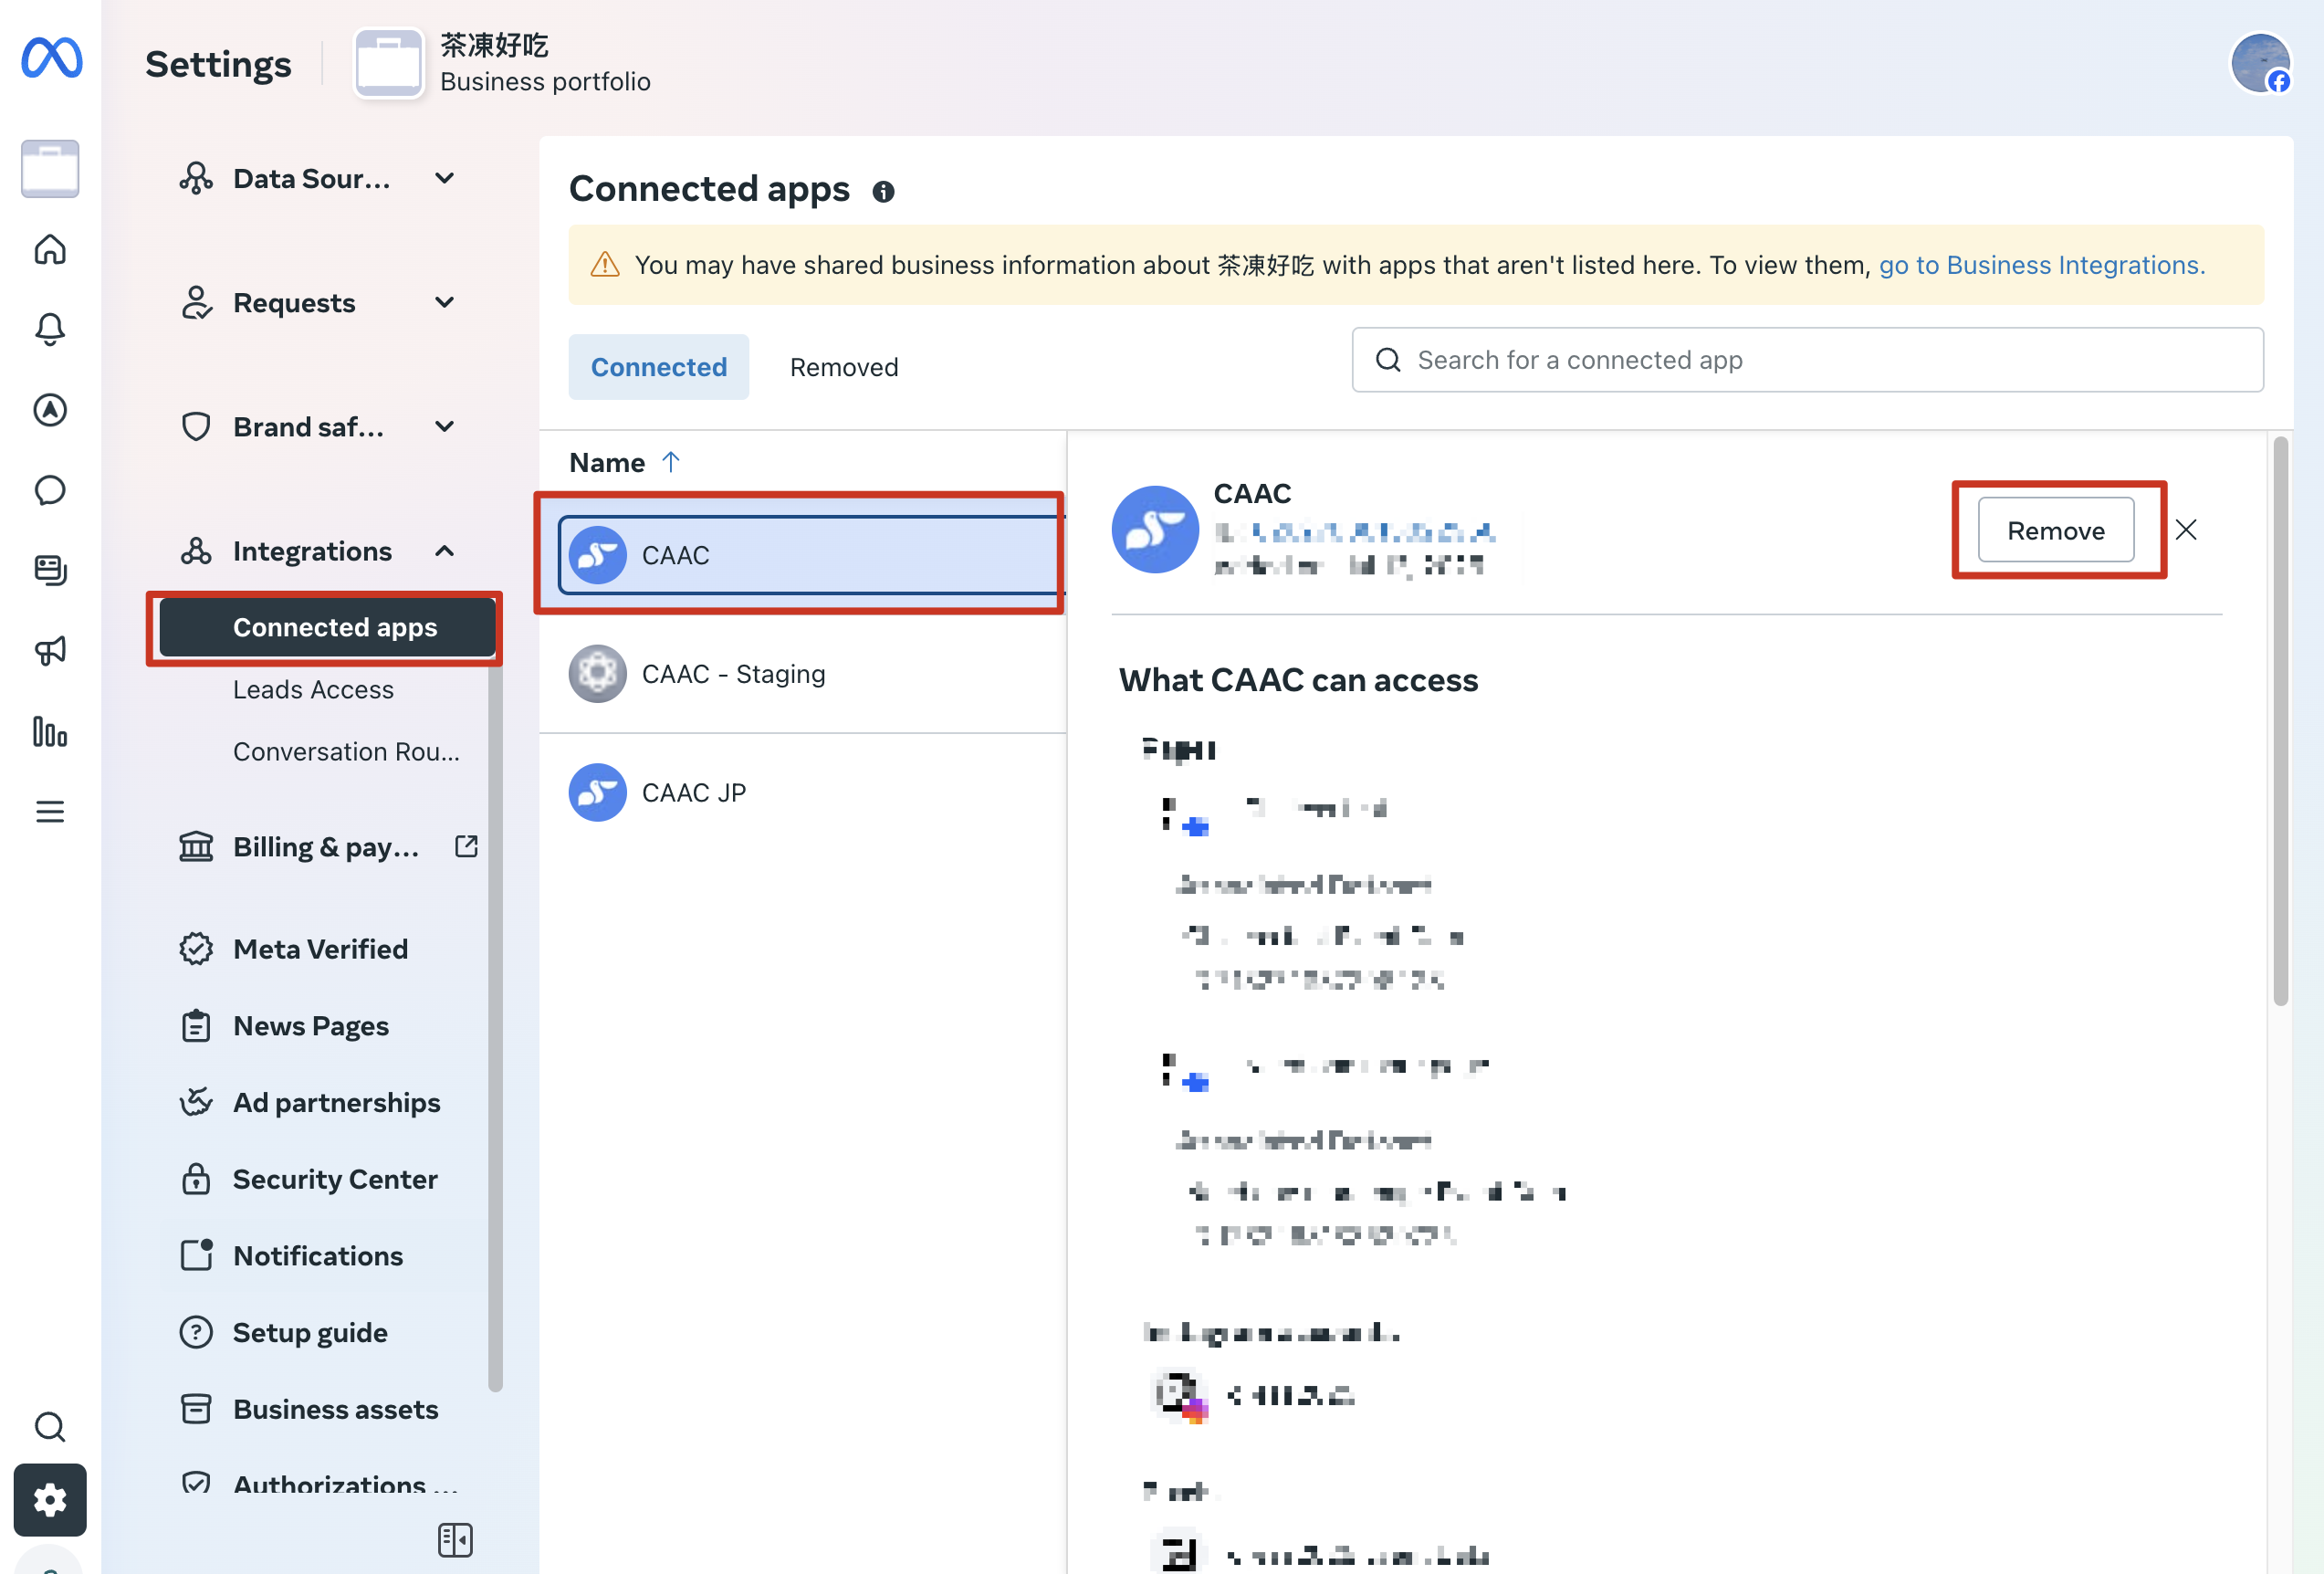Click Name column header
This screenshot has width=2324, height=1574.
[x=607, y=462]
